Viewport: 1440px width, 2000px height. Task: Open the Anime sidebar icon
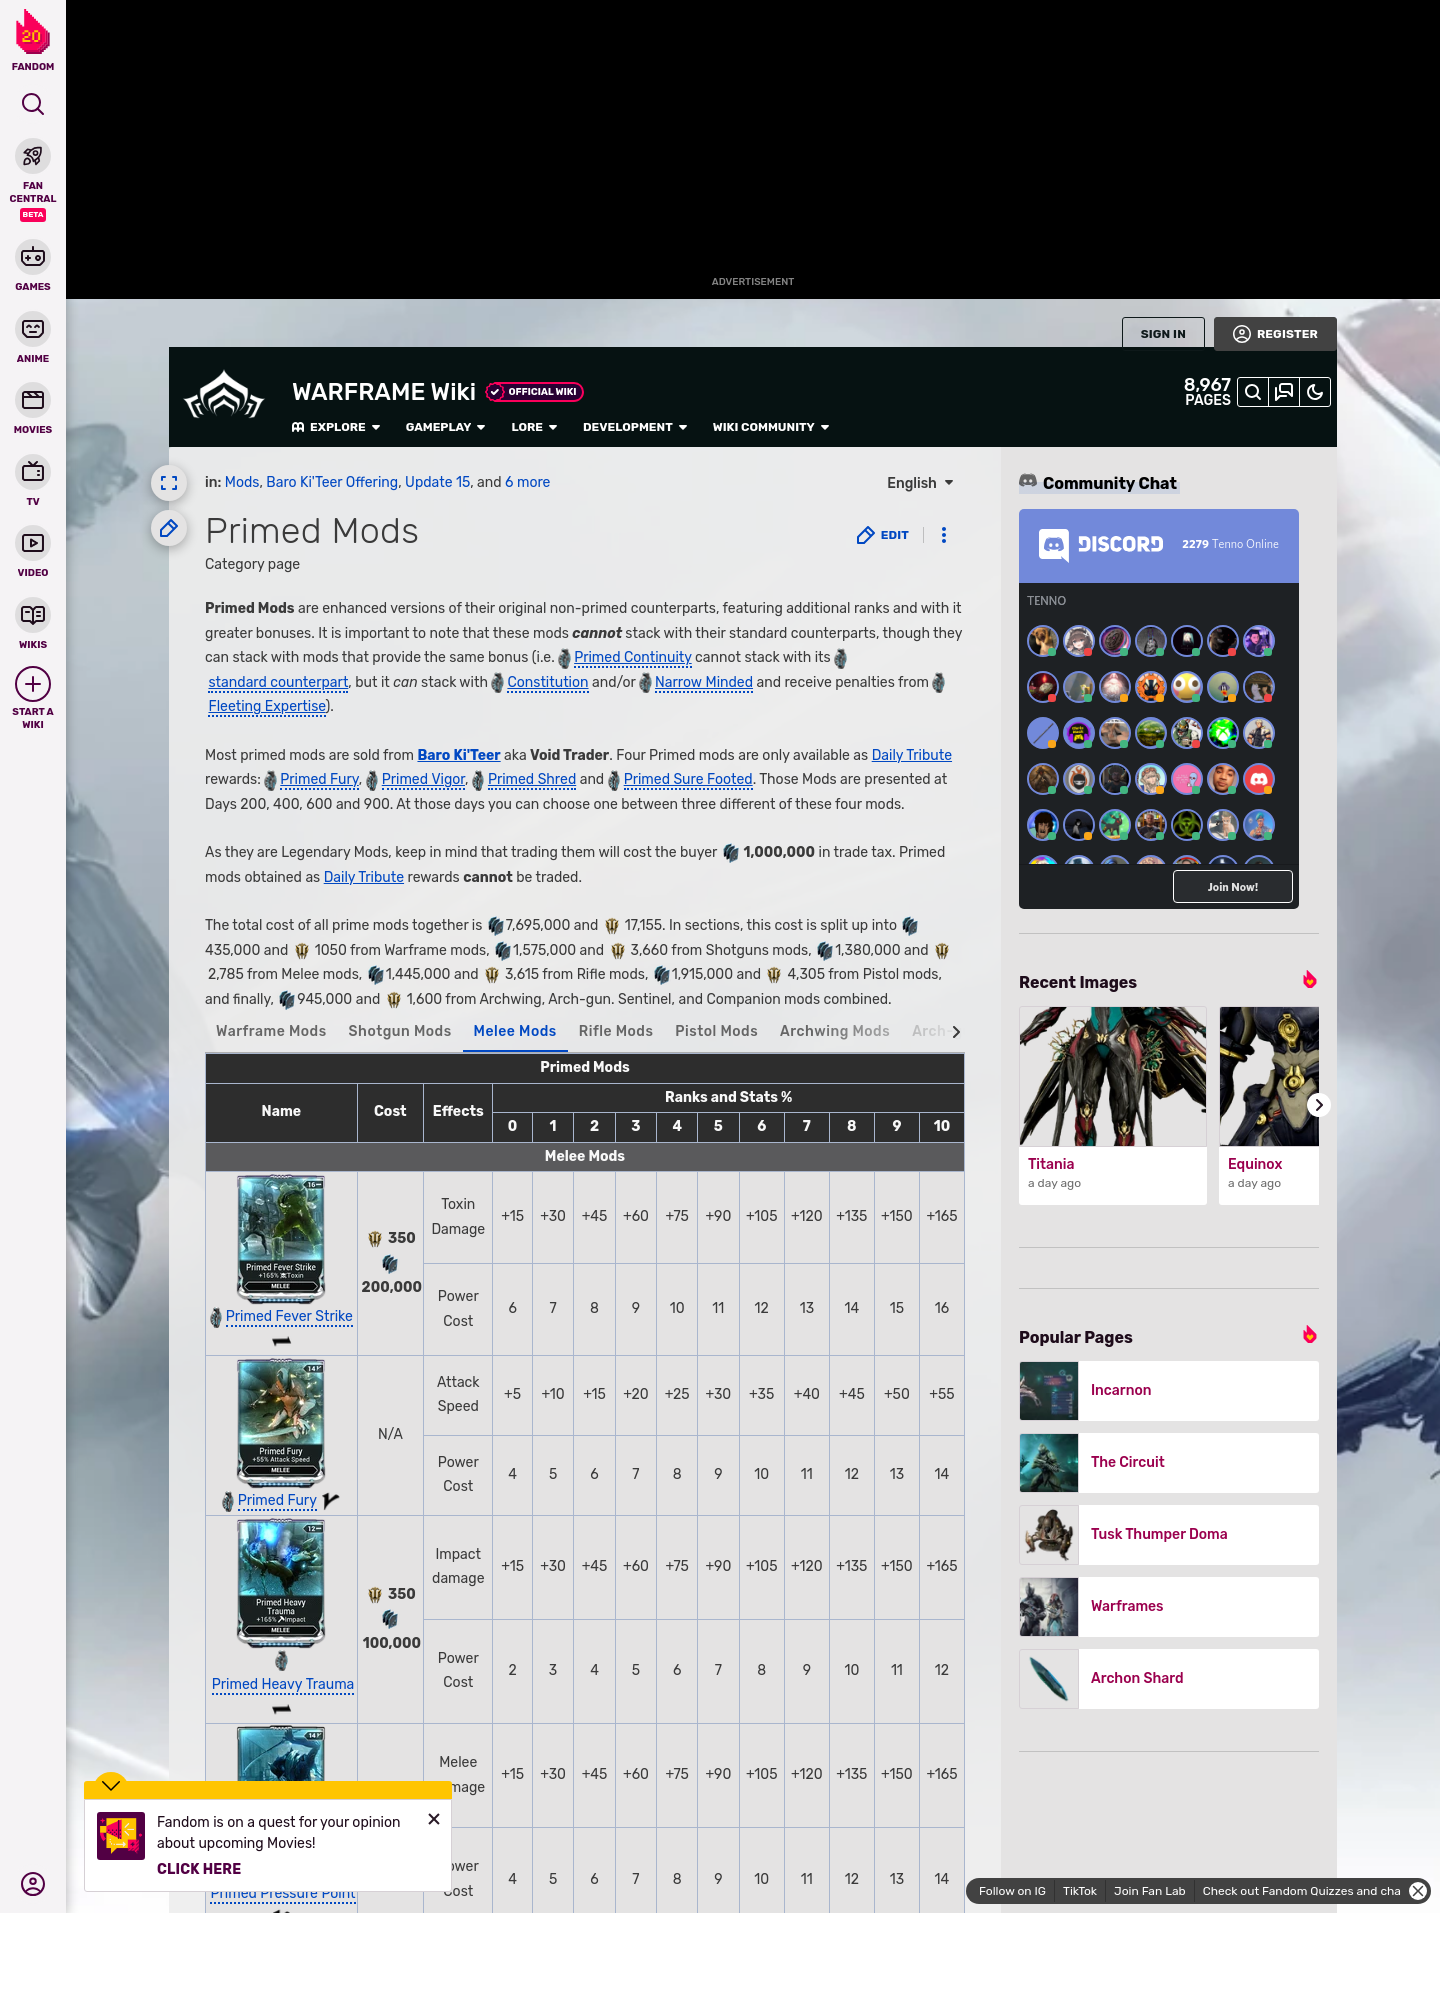(33, 329)
